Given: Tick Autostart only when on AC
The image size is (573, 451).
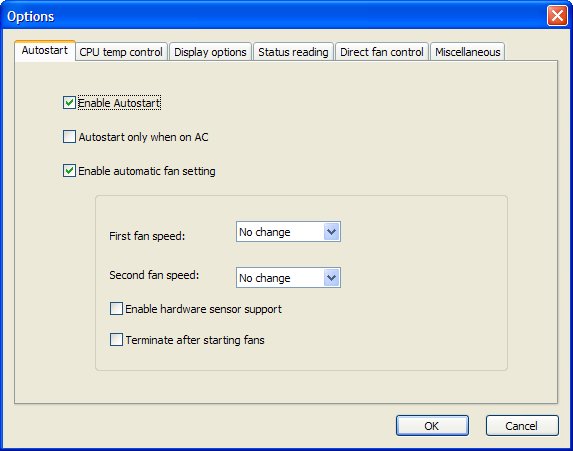Looking at the screenshot, I should point(69,137).
